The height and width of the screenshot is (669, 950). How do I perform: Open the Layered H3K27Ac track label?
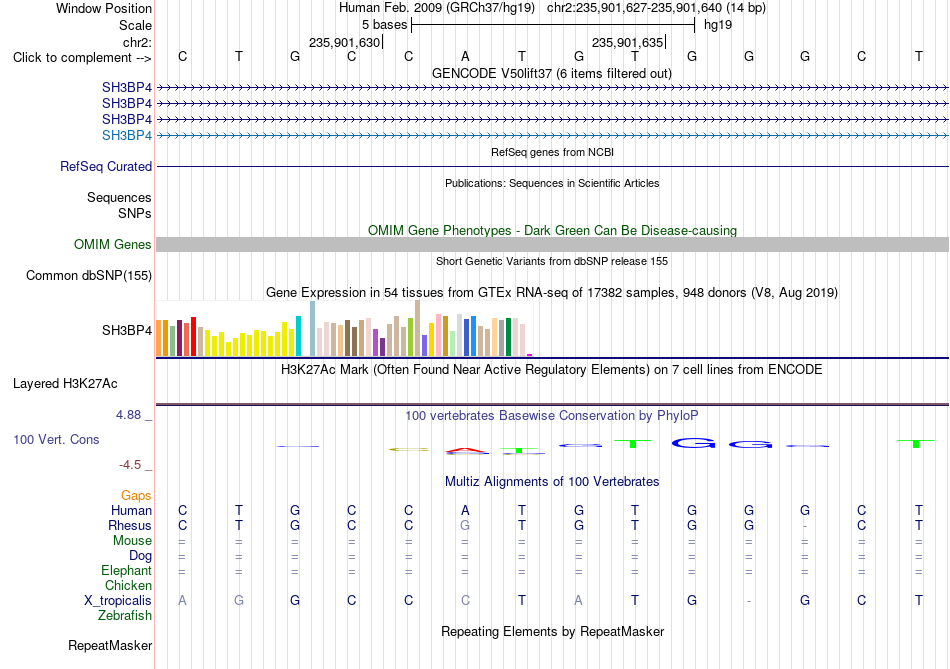(65, 384)
